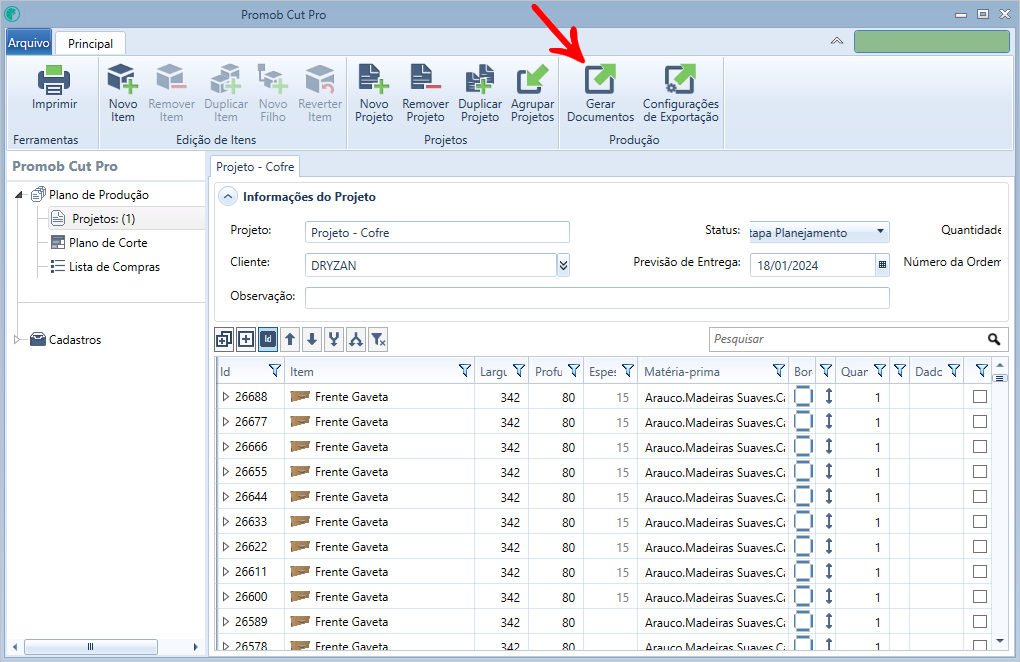Filter the Id column
This screenshot has width=1020, height=662.
click(x=275, y=371)
